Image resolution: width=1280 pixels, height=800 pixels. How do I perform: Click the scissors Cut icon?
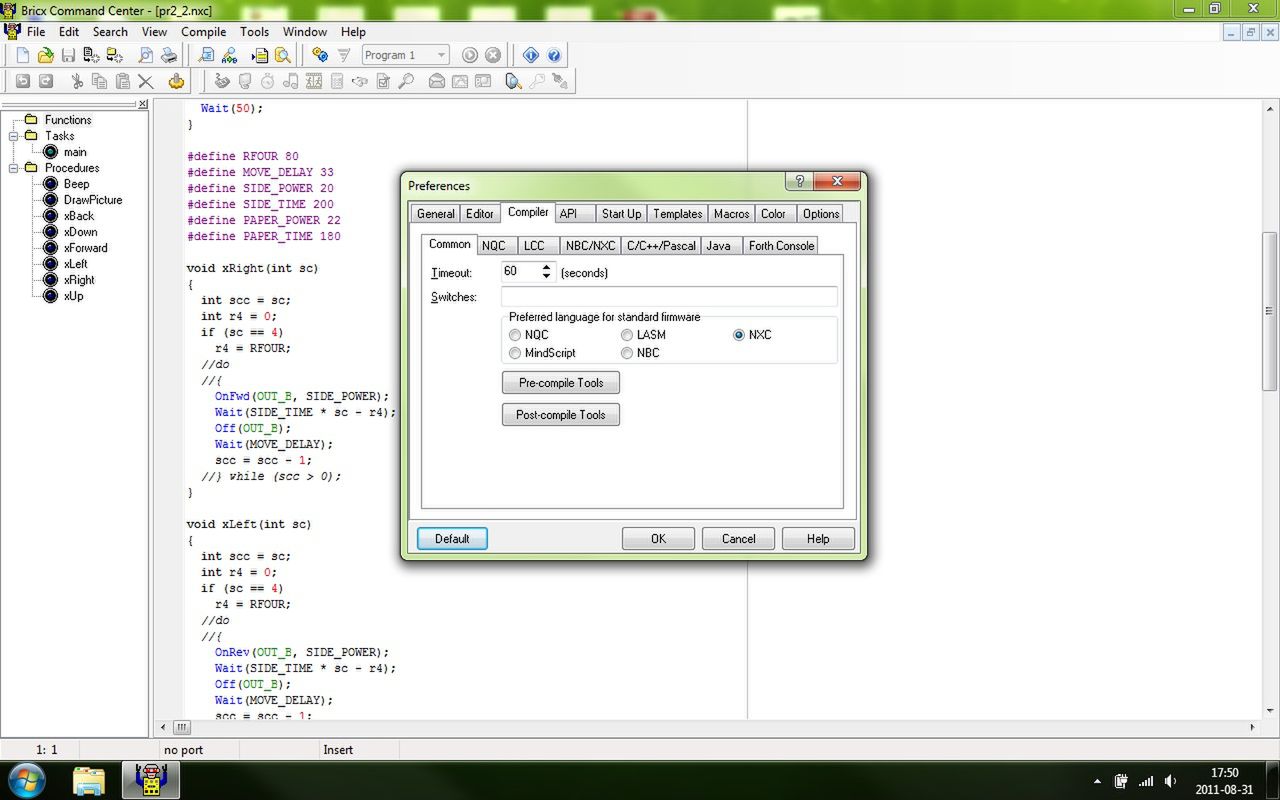(77, 82)
